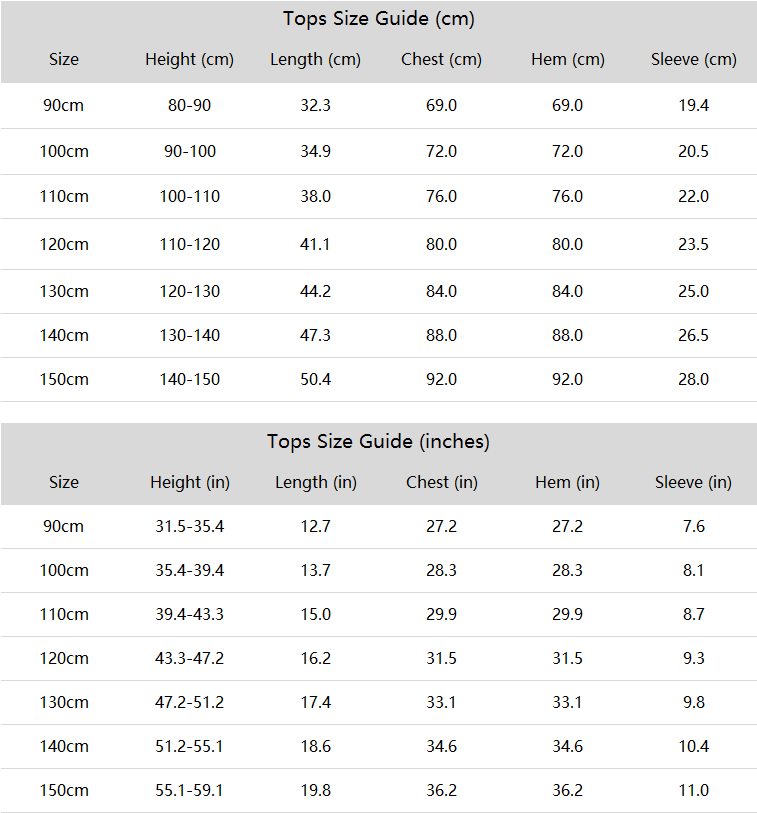Select the Sleeve (cm) column header

pyautogui.click(x=694, y=60)
